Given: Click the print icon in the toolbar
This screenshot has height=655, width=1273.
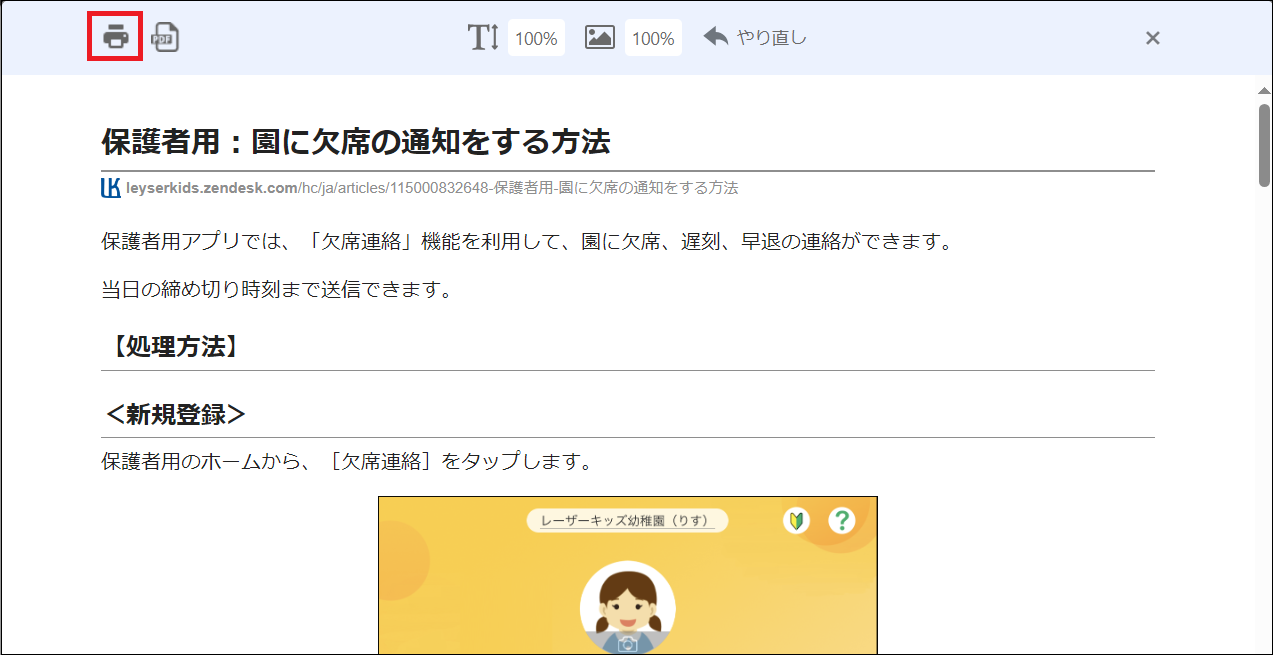Looking at the screenshot, I should [115, 36].
